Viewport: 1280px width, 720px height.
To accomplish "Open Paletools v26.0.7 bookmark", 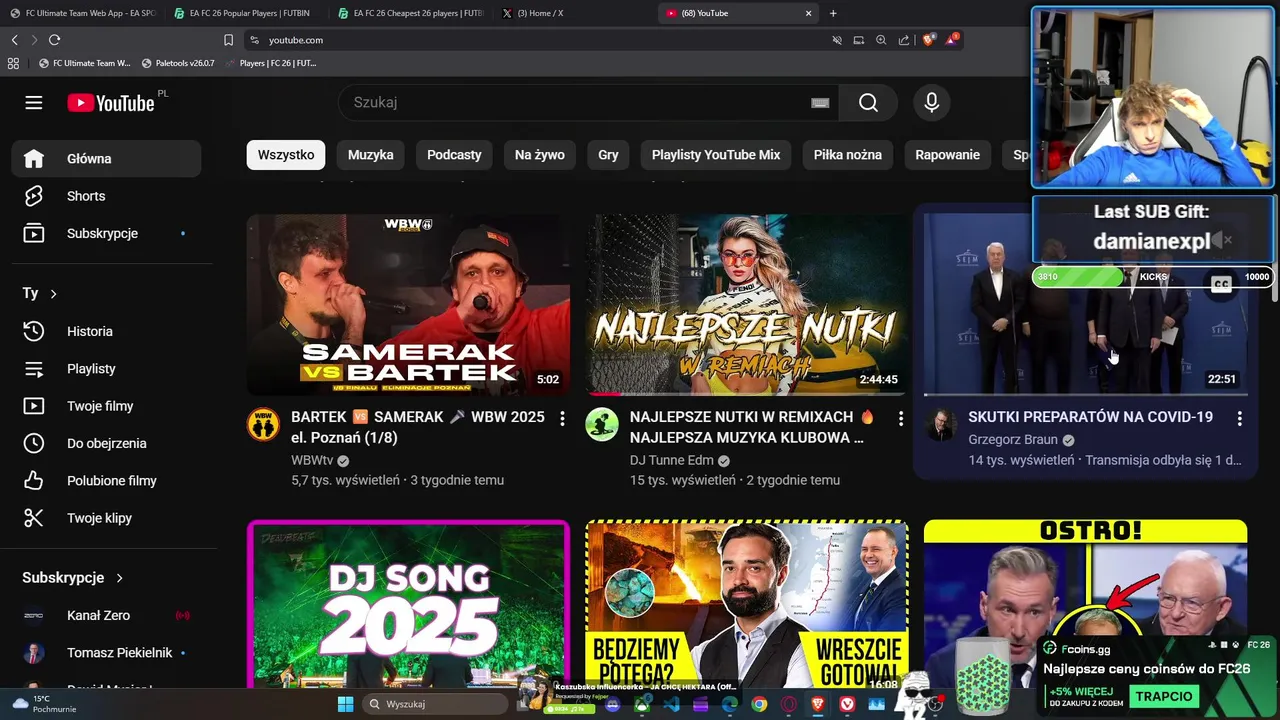I will 178,63.
